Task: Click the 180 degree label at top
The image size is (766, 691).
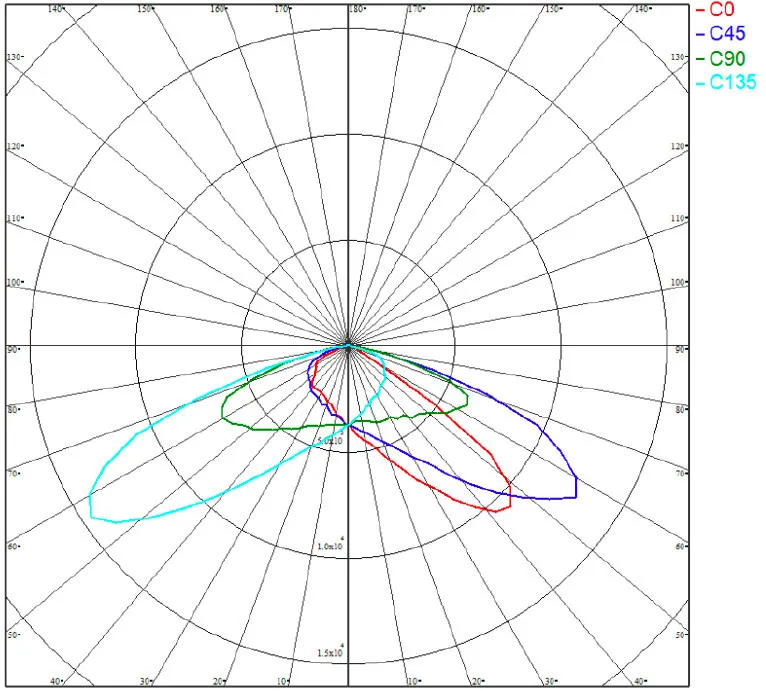Action: coord(355,9)
